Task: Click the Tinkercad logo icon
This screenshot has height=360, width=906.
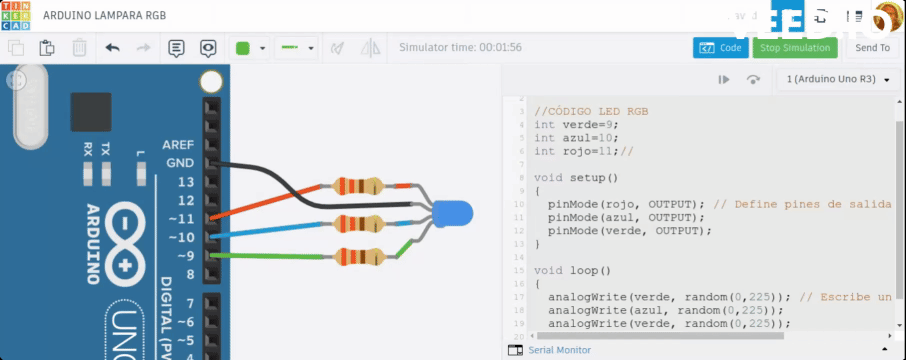Action: tap(16, 16)
